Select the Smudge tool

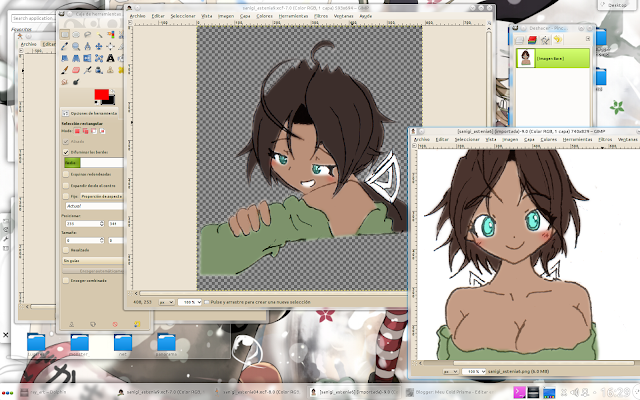(x=64, y=82)
